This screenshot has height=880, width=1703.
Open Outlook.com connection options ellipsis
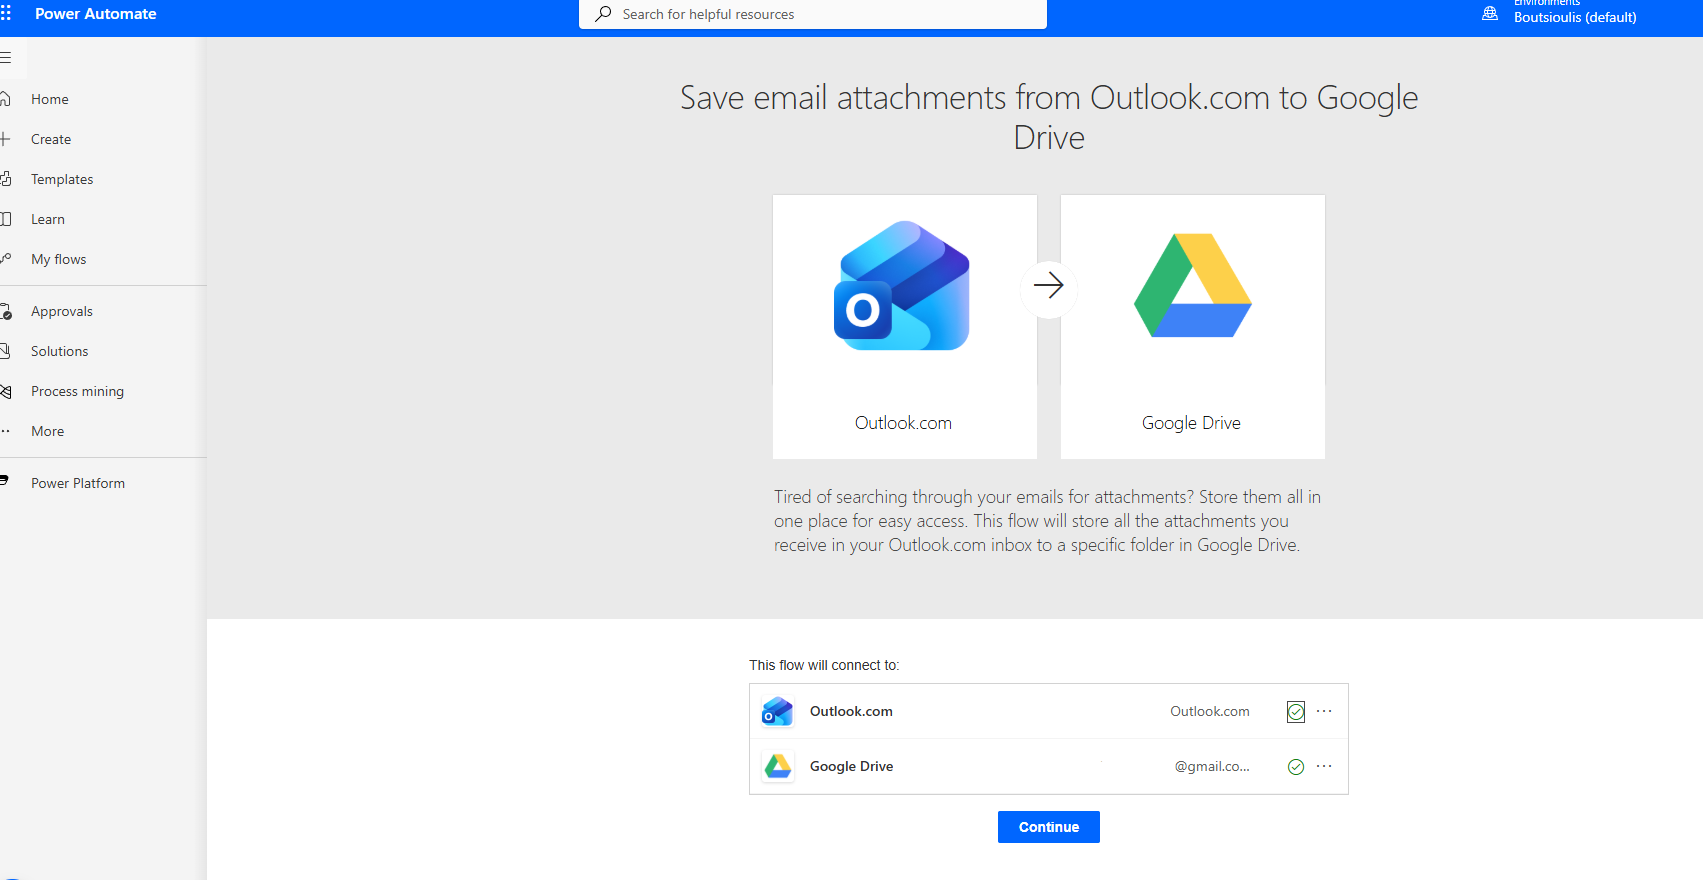pyautogui.click(x=1324, y=711)
